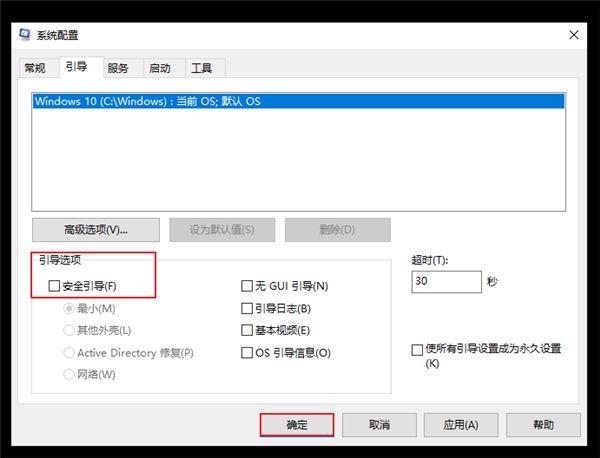
Task: Click the System Configuration icon in title bar
Action: [24, 34]
